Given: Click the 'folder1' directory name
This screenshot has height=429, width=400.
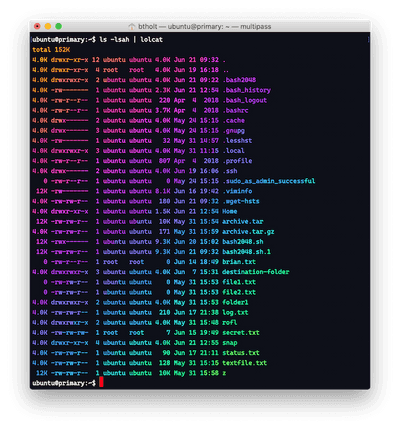Looking at the screenshot, I should (235, 302).
